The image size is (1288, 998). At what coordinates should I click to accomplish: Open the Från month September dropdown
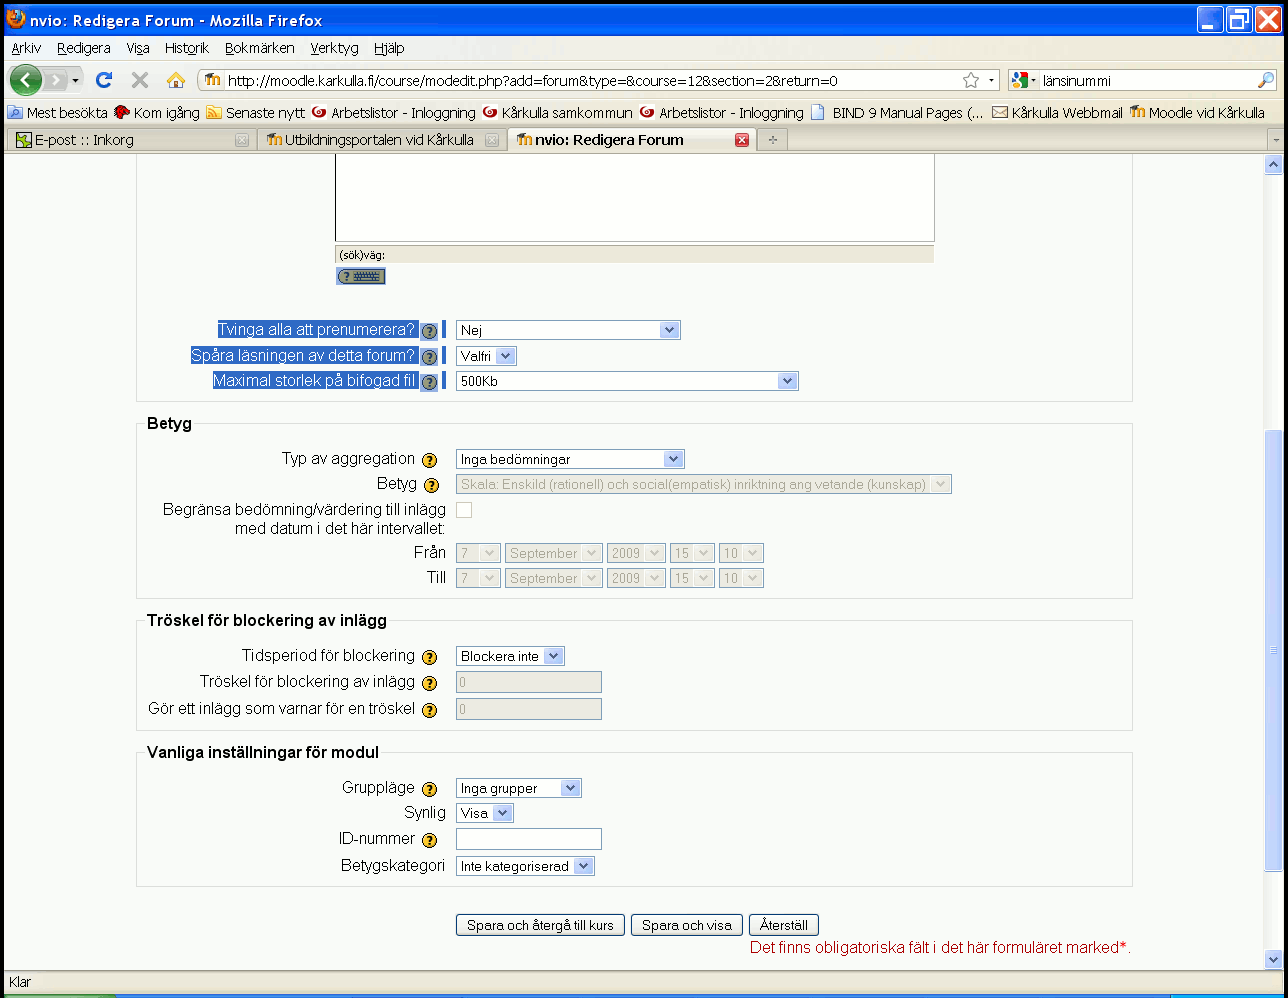click(x=554, y=553)
